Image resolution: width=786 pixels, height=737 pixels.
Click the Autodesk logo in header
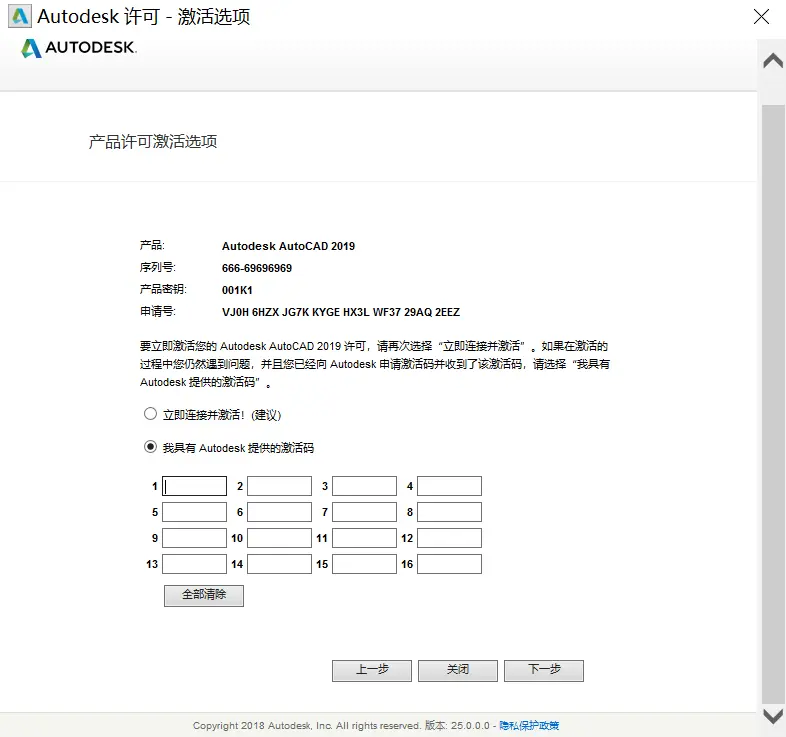pyautogui.click(x=79, y=48)
